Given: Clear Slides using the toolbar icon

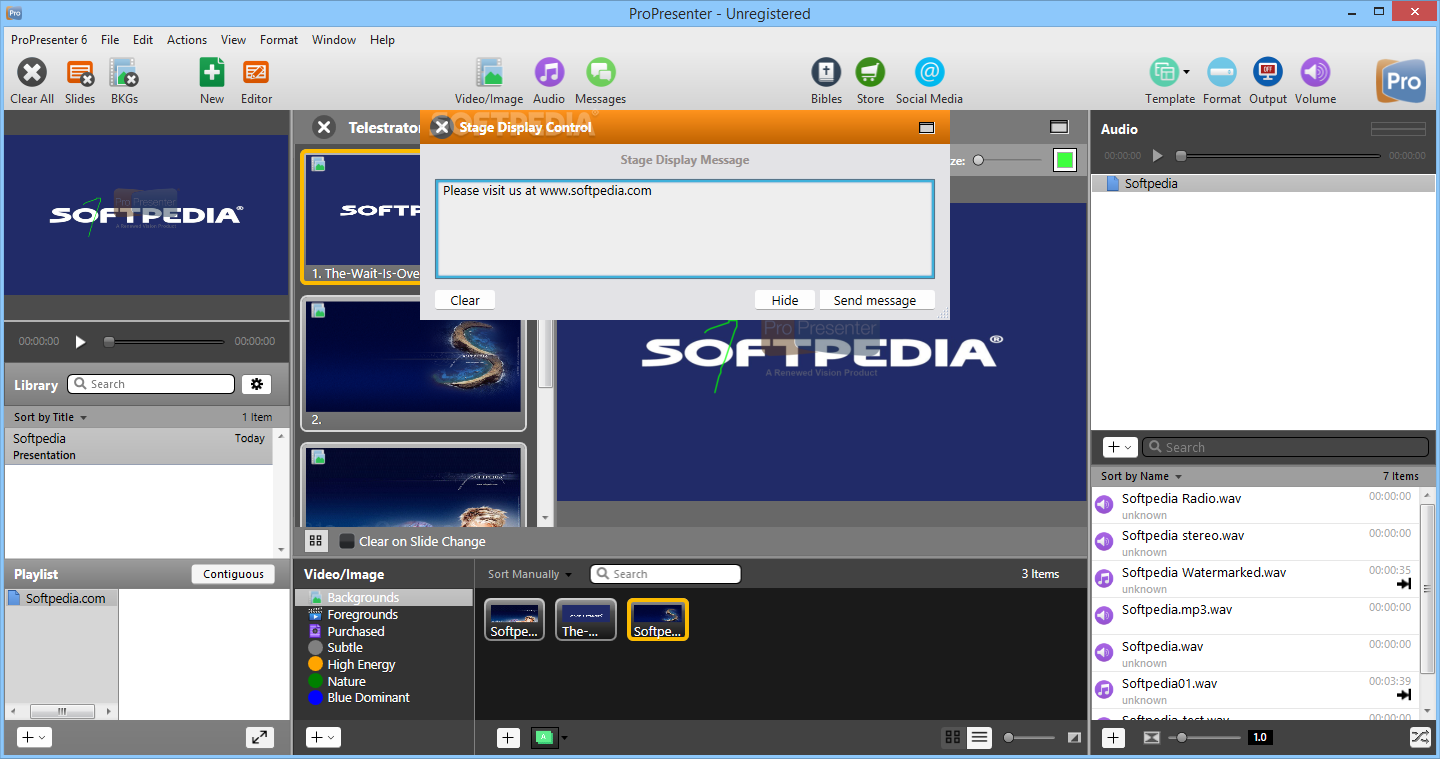Looking at the screenshot, I should coord(80,73).
